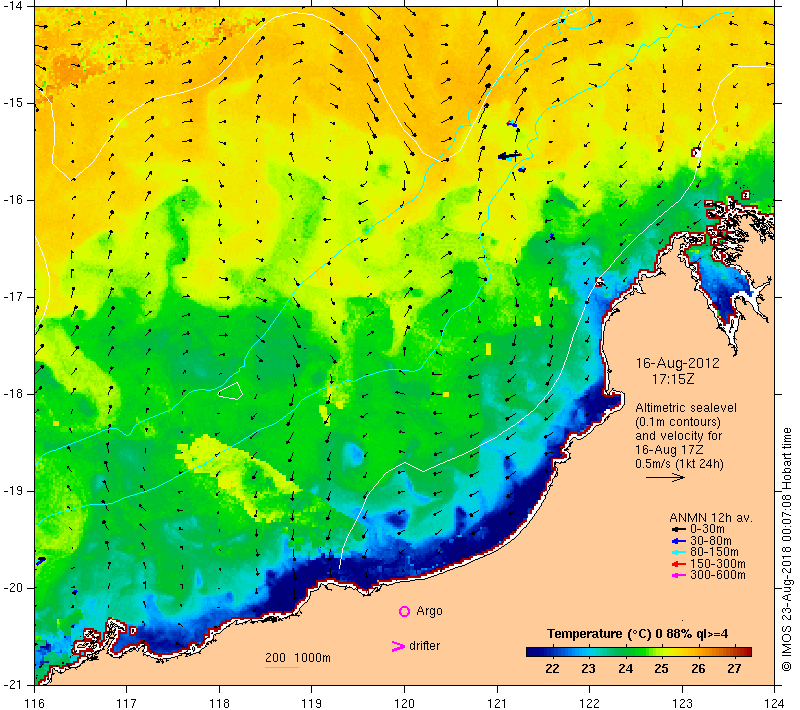Click the '-21' latitude axis label
The image size is (800, 710).
[x=13, y=684]
